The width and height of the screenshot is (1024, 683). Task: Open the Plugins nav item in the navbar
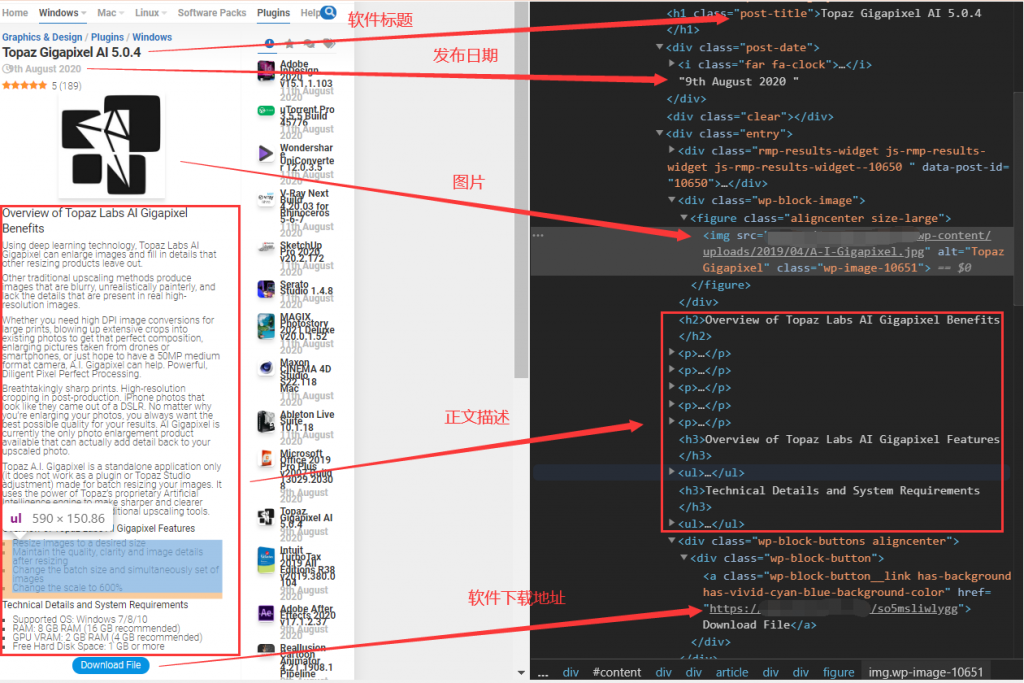[273, 12]
